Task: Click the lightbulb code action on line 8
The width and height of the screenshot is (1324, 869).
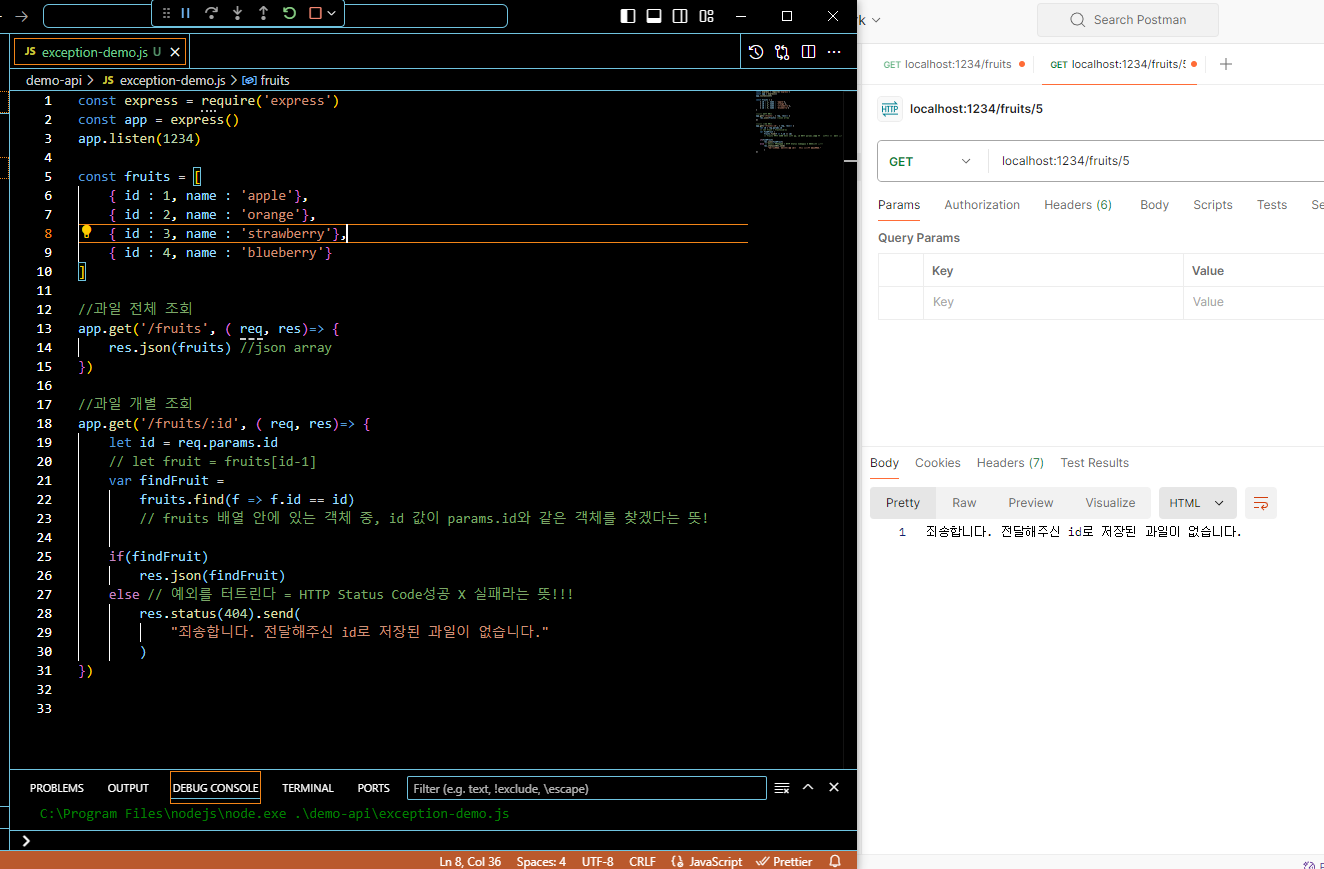Action: coord(86,232)
